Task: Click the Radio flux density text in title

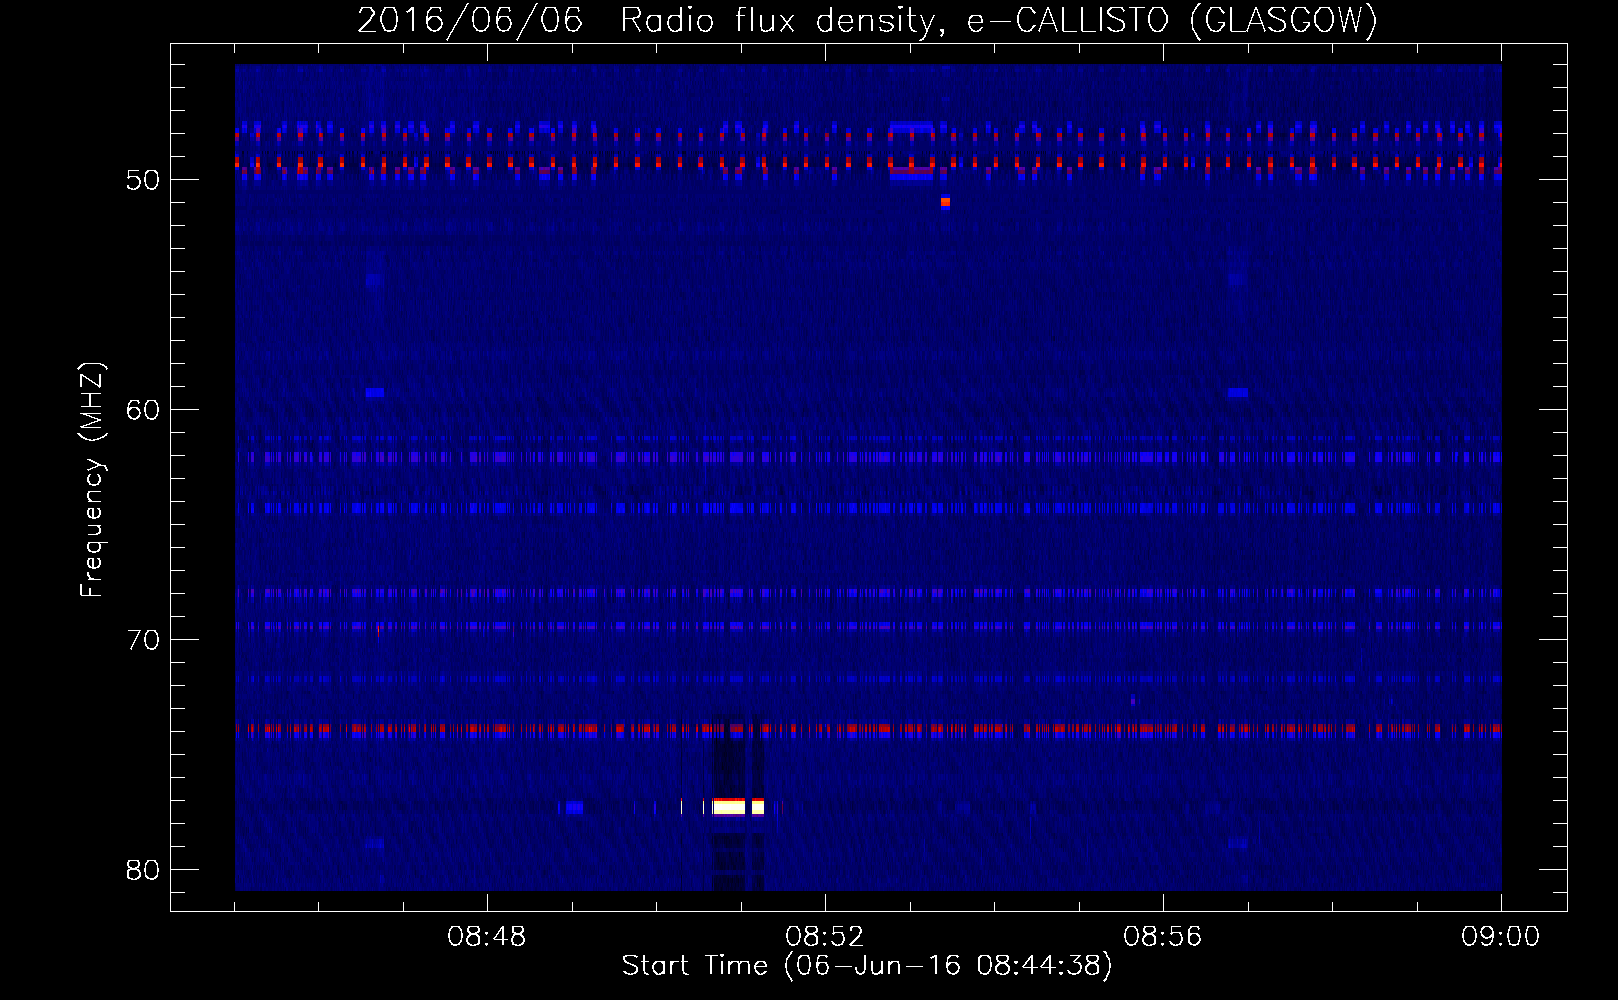Action: pyautogui.click(x=783, y=20)
